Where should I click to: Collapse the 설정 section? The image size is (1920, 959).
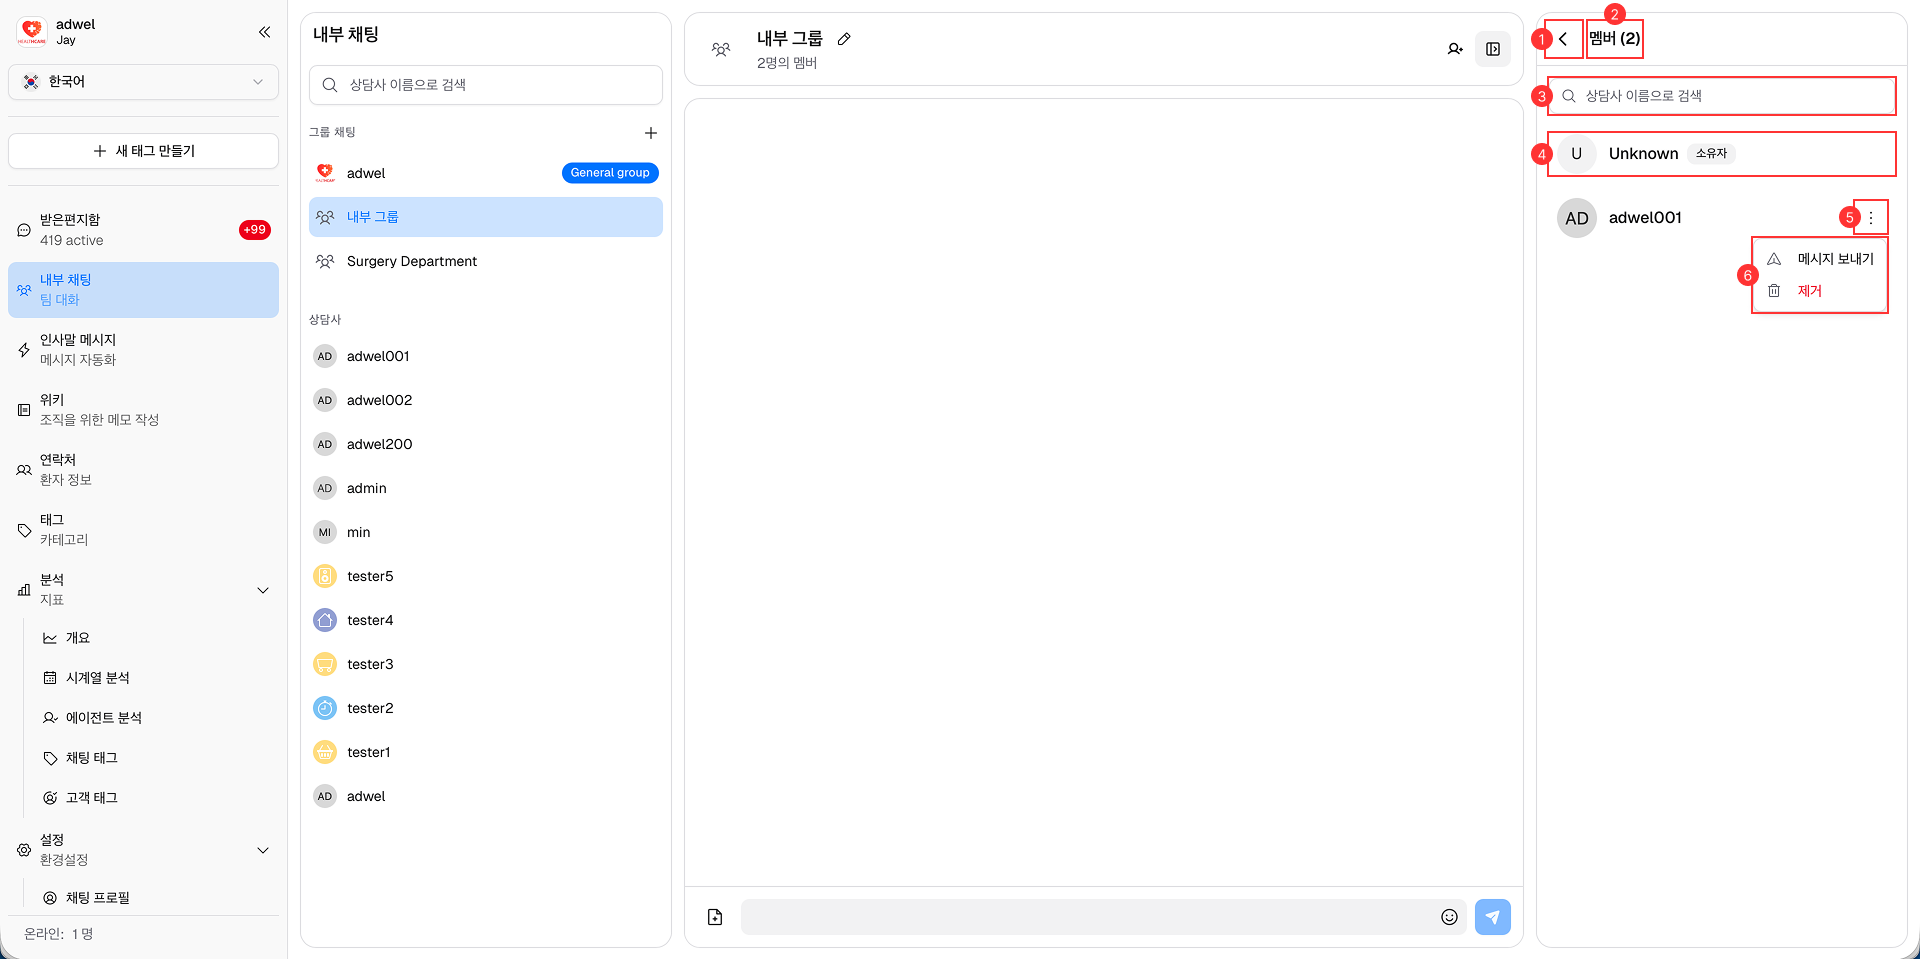263,850
